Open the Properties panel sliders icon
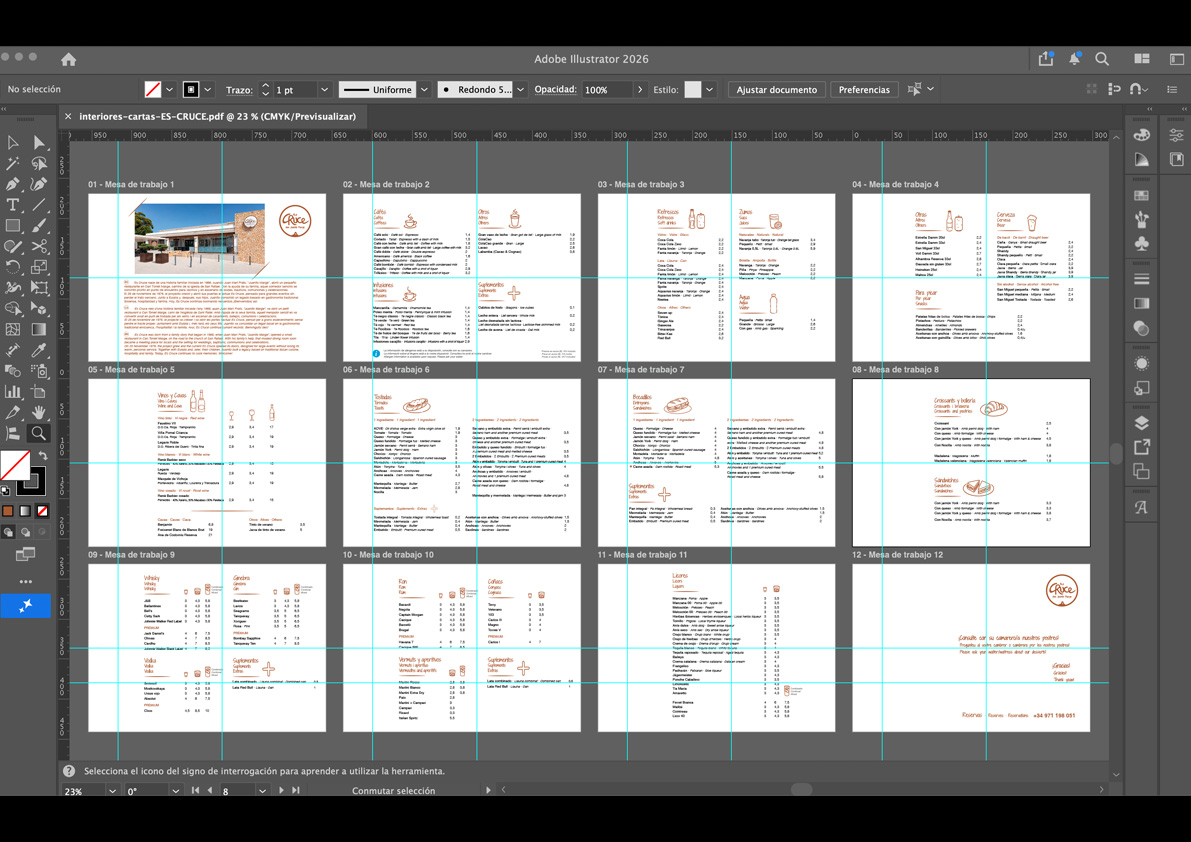This screenshot has height=842, width=1191. [x=1177, y=134]
